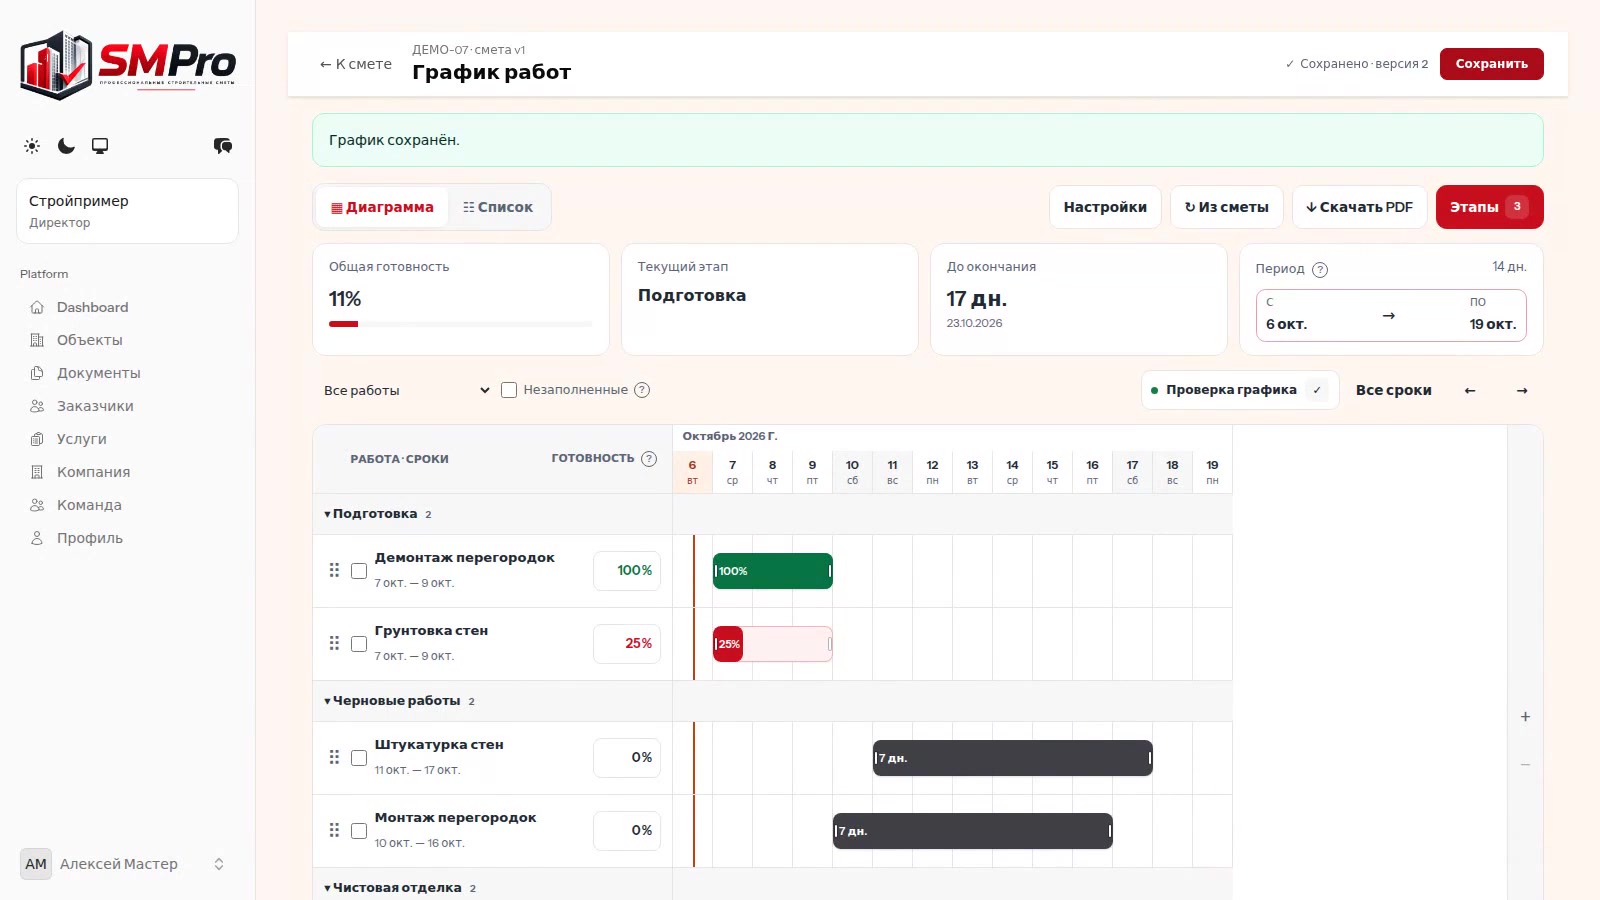The height and width of the screenshot is (900, 1600).
Task: Open Объекты in sidebar
Action: [89, 340]
